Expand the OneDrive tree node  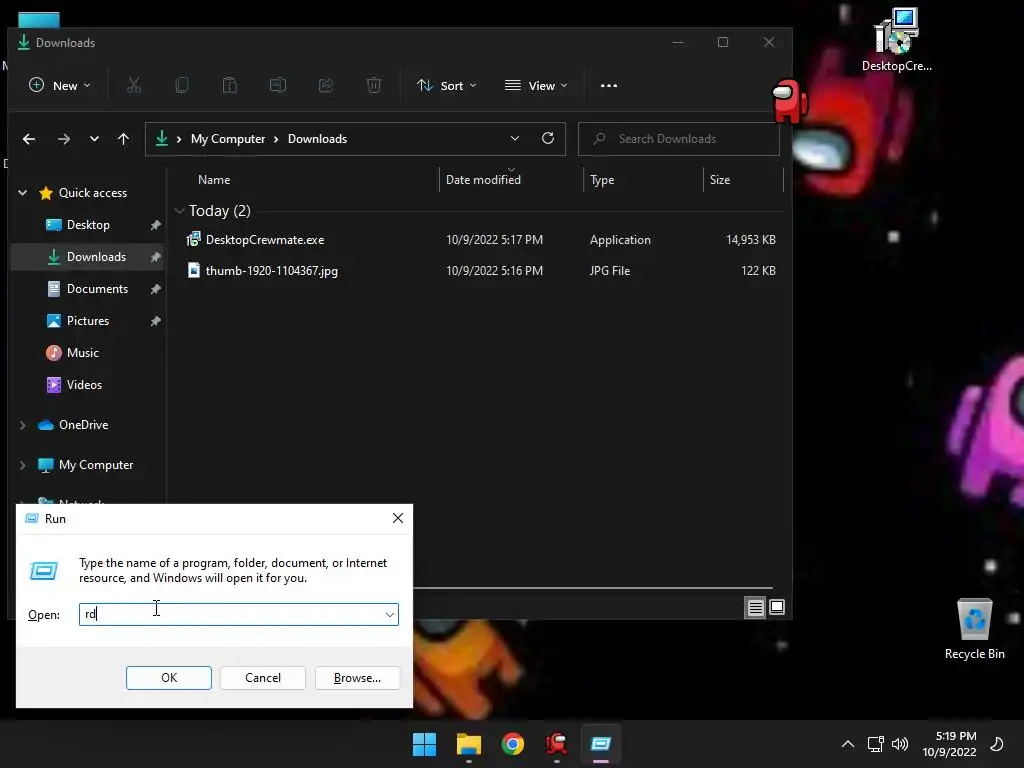click(23, 425)
